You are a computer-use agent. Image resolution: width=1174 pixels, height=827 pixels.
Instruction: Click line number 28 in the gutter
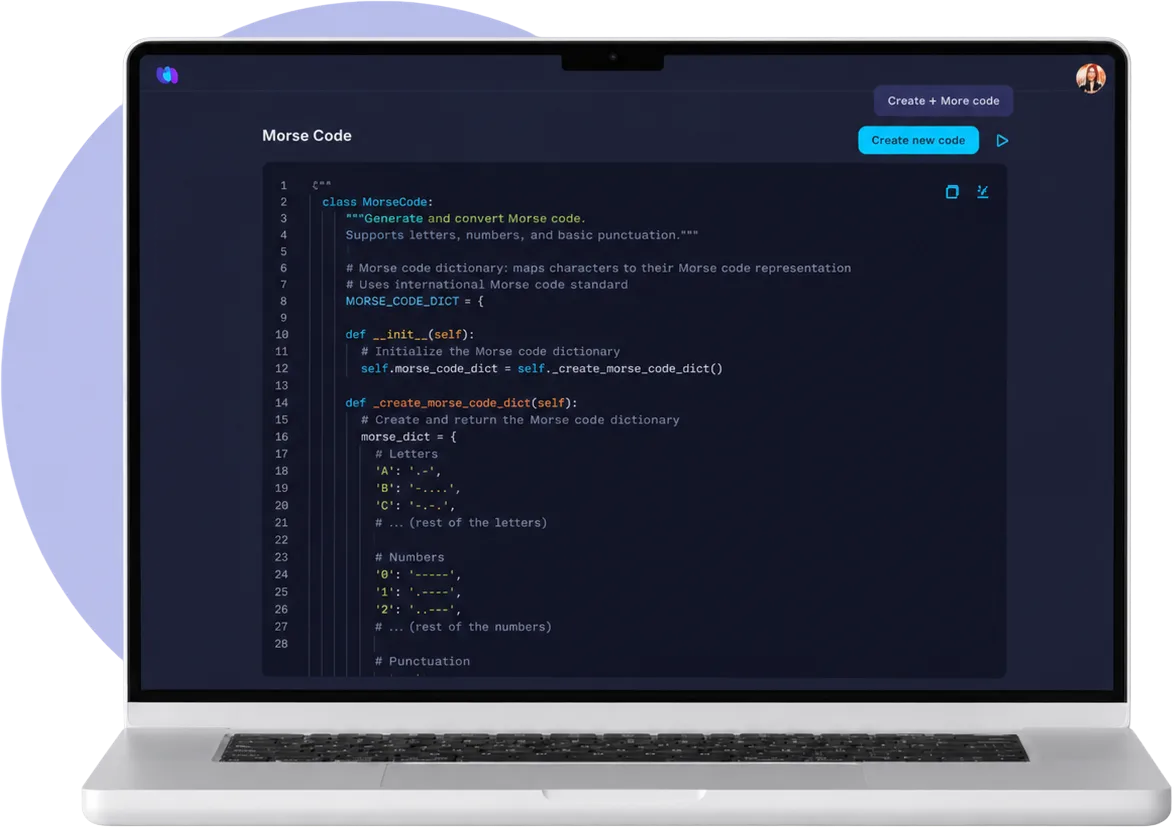click(x=282, y=644)
